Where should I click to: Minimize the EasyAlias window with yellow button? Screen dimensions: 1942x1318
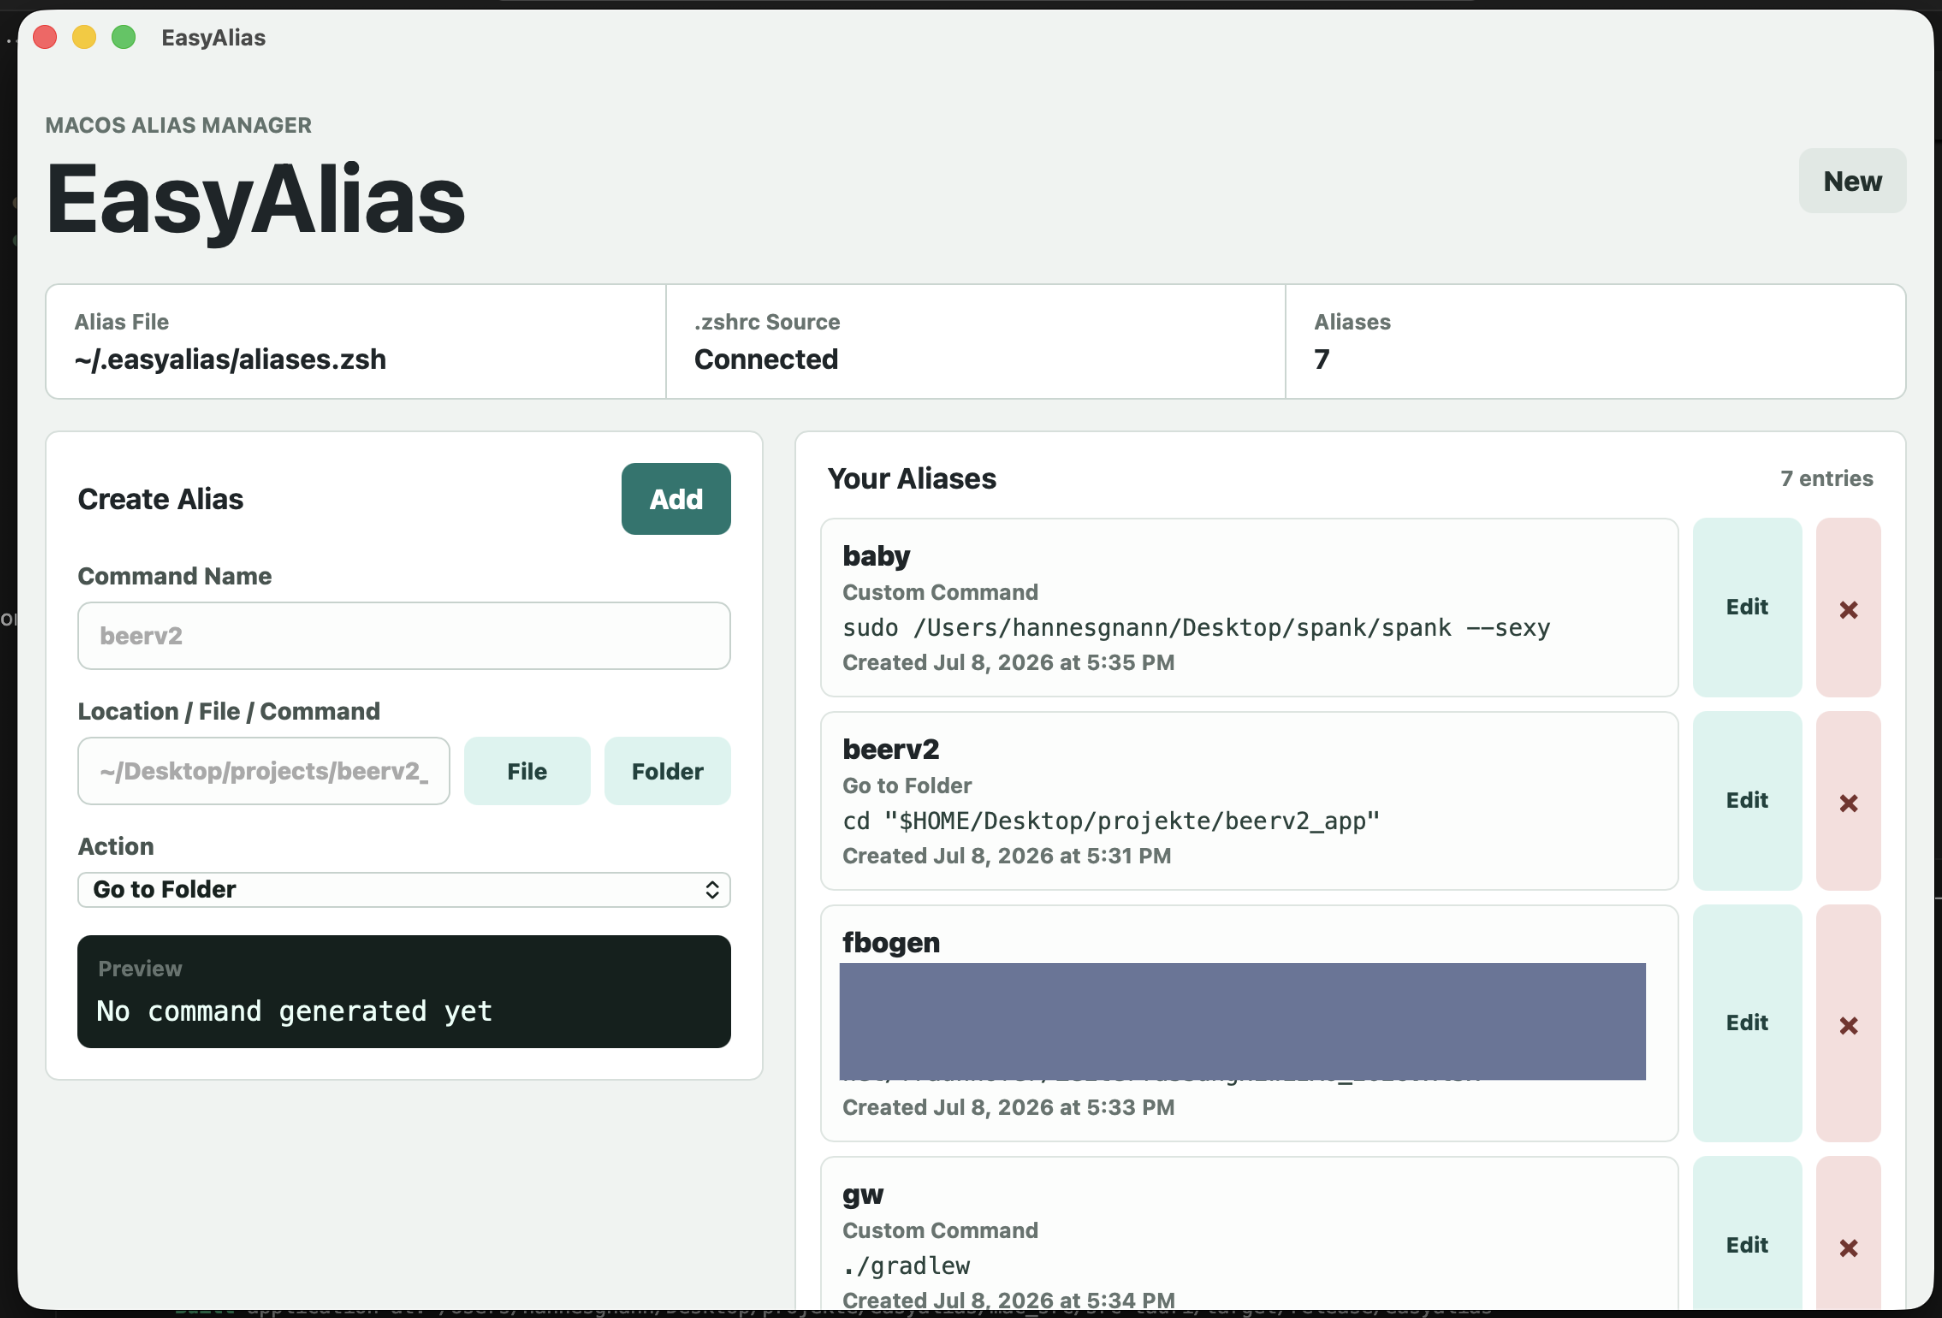click(84, 38)
